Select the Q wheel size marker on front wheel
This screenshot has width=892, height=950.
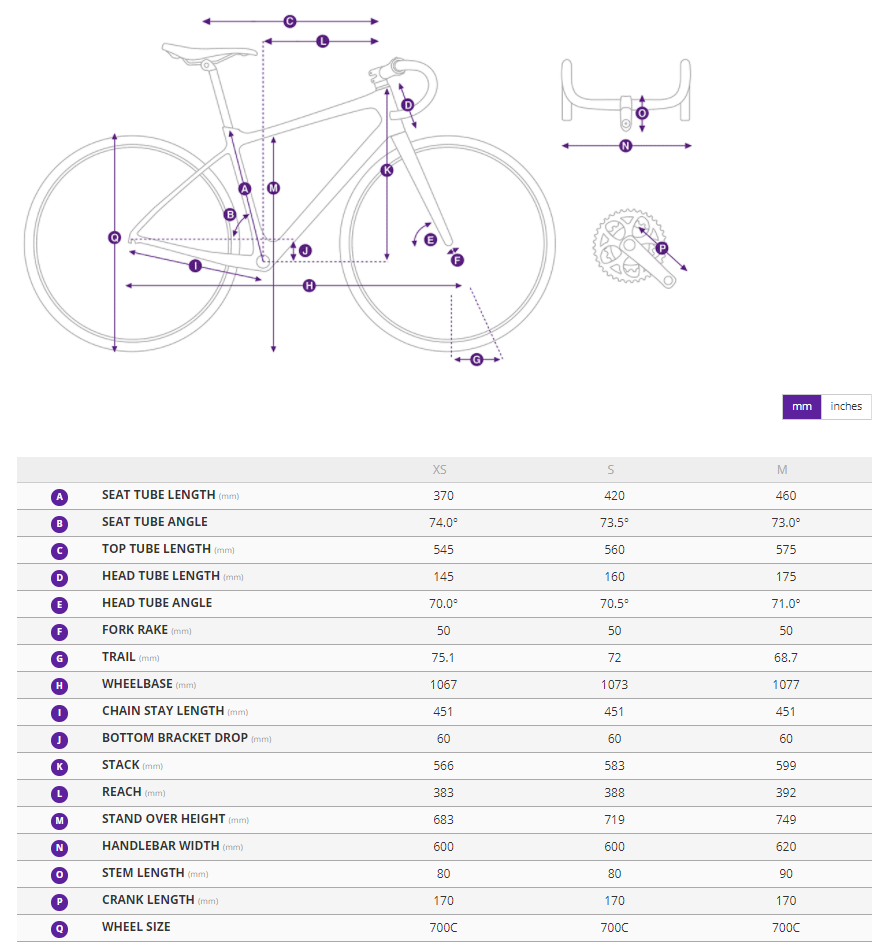click(115, 237)
